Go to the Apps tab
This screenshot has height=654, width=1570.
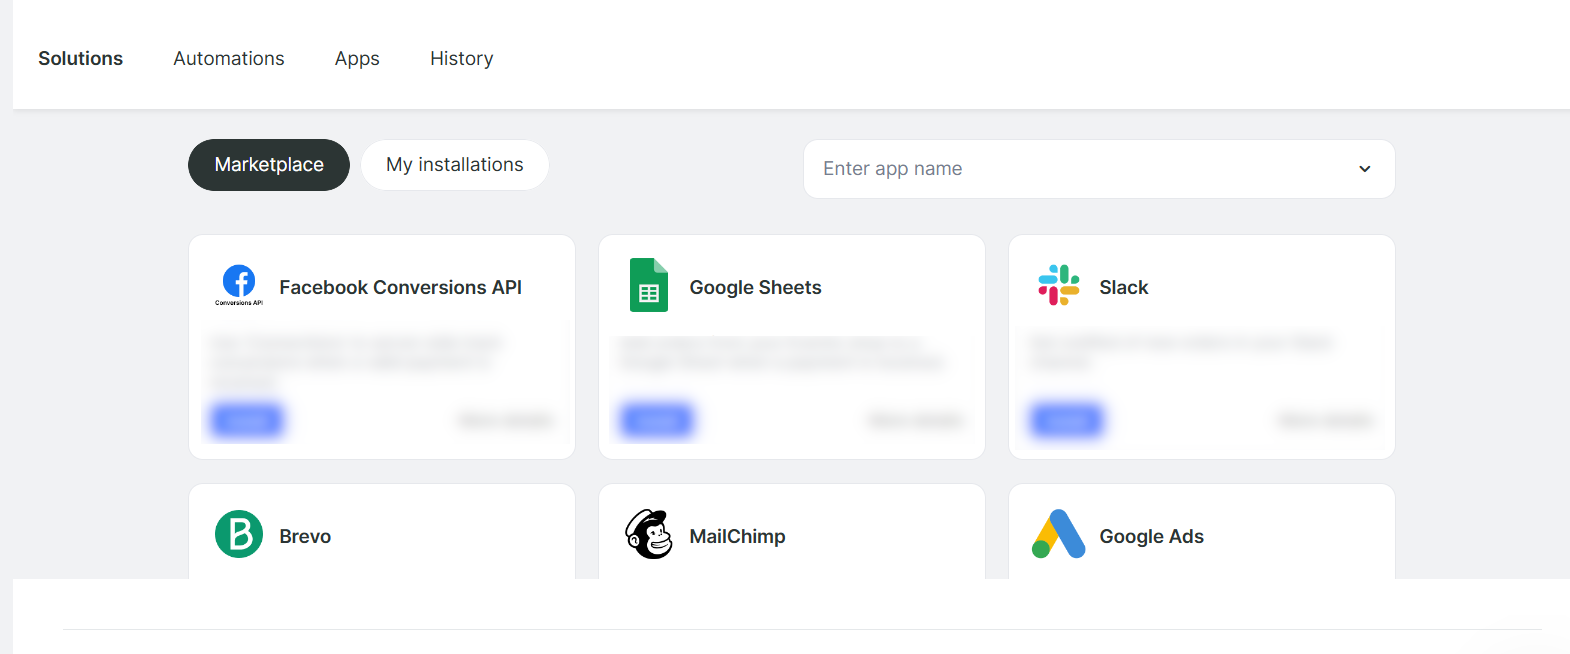click(357, 58)
